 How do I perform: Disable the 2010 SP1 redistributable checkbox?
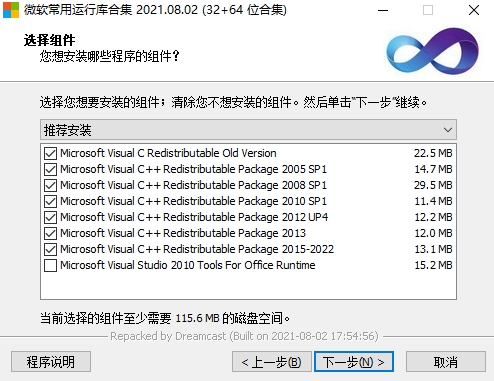pyautogui.click(x=50, y=201)
